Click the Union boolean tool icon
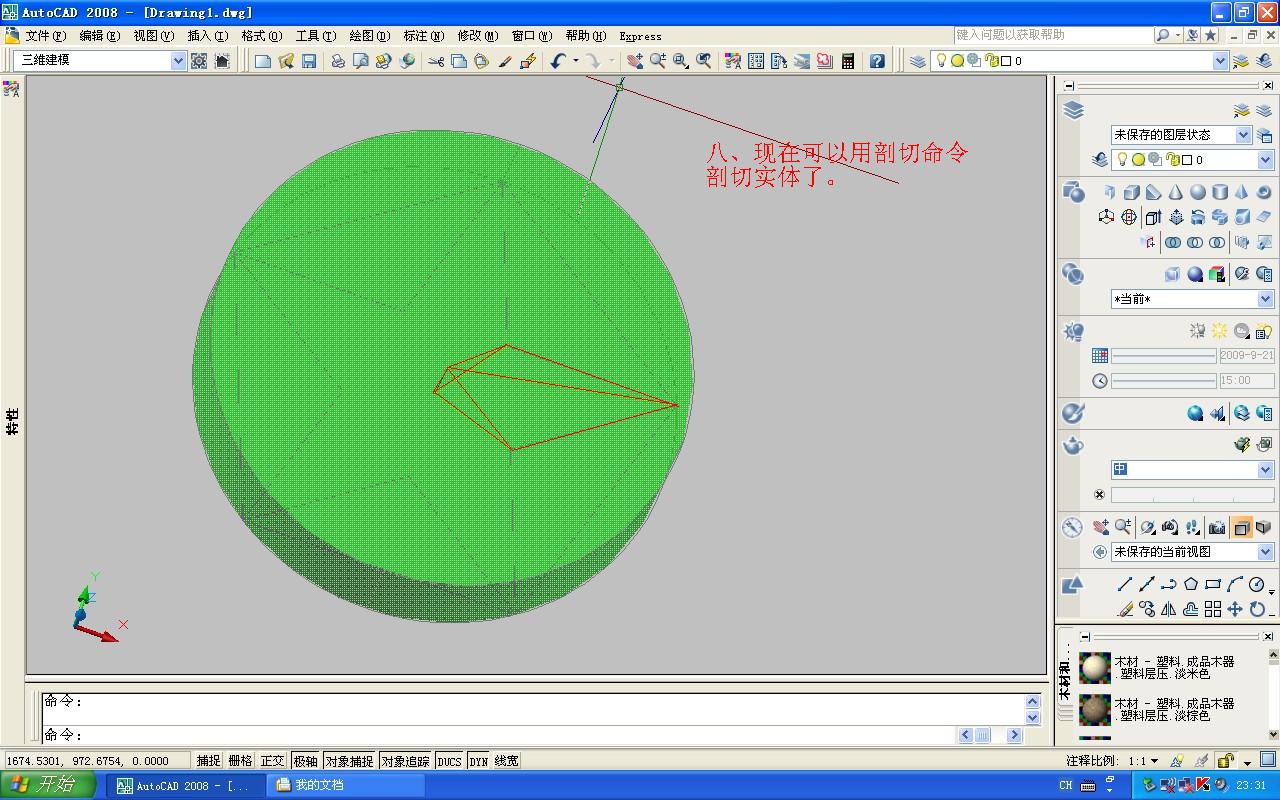Screen dimensions: 1280x800 pos(1173,242)
